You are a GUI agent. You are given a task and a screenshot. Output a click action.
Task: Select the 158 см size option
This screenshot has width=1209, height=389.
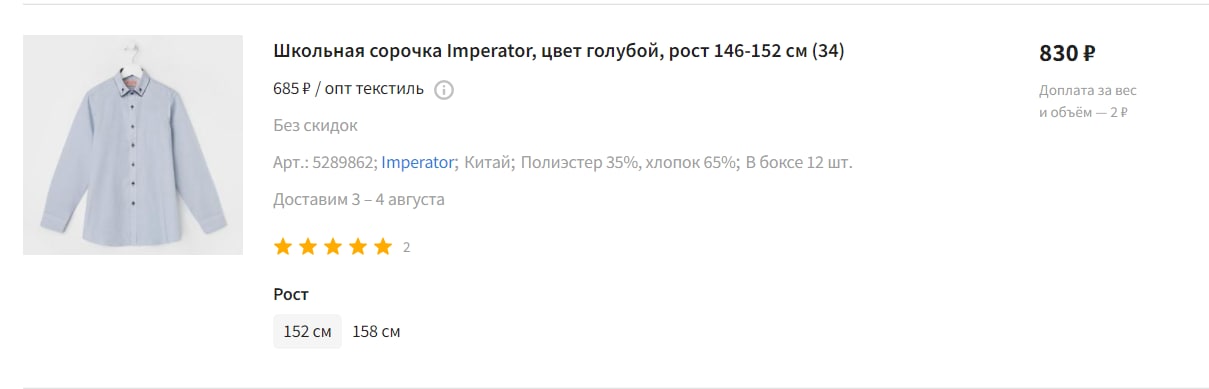[x=377, y=332]
